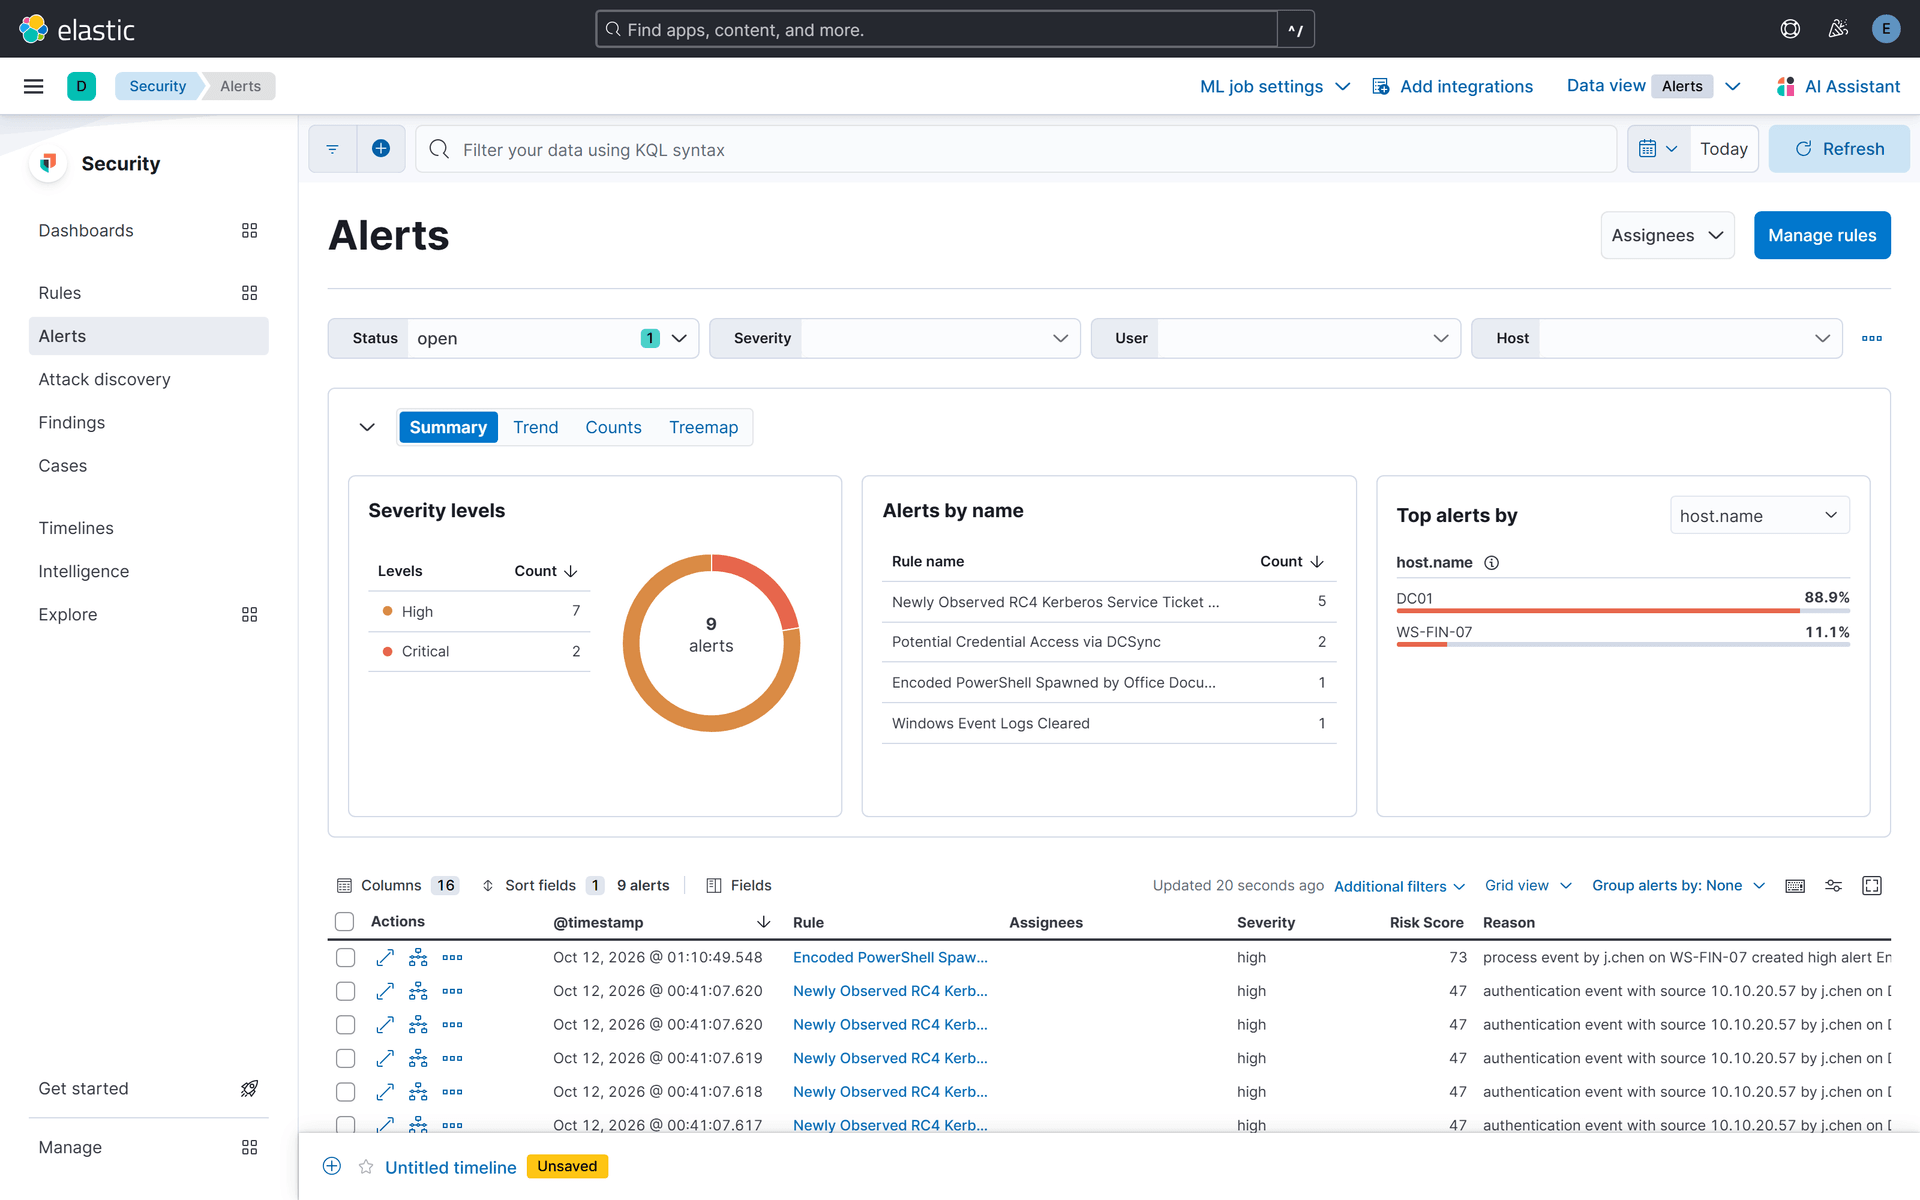Check the 00:41:07.619 alert checkbox
The width and height of the screenshot is (1920, 1200).
[x=345, y=1058]
